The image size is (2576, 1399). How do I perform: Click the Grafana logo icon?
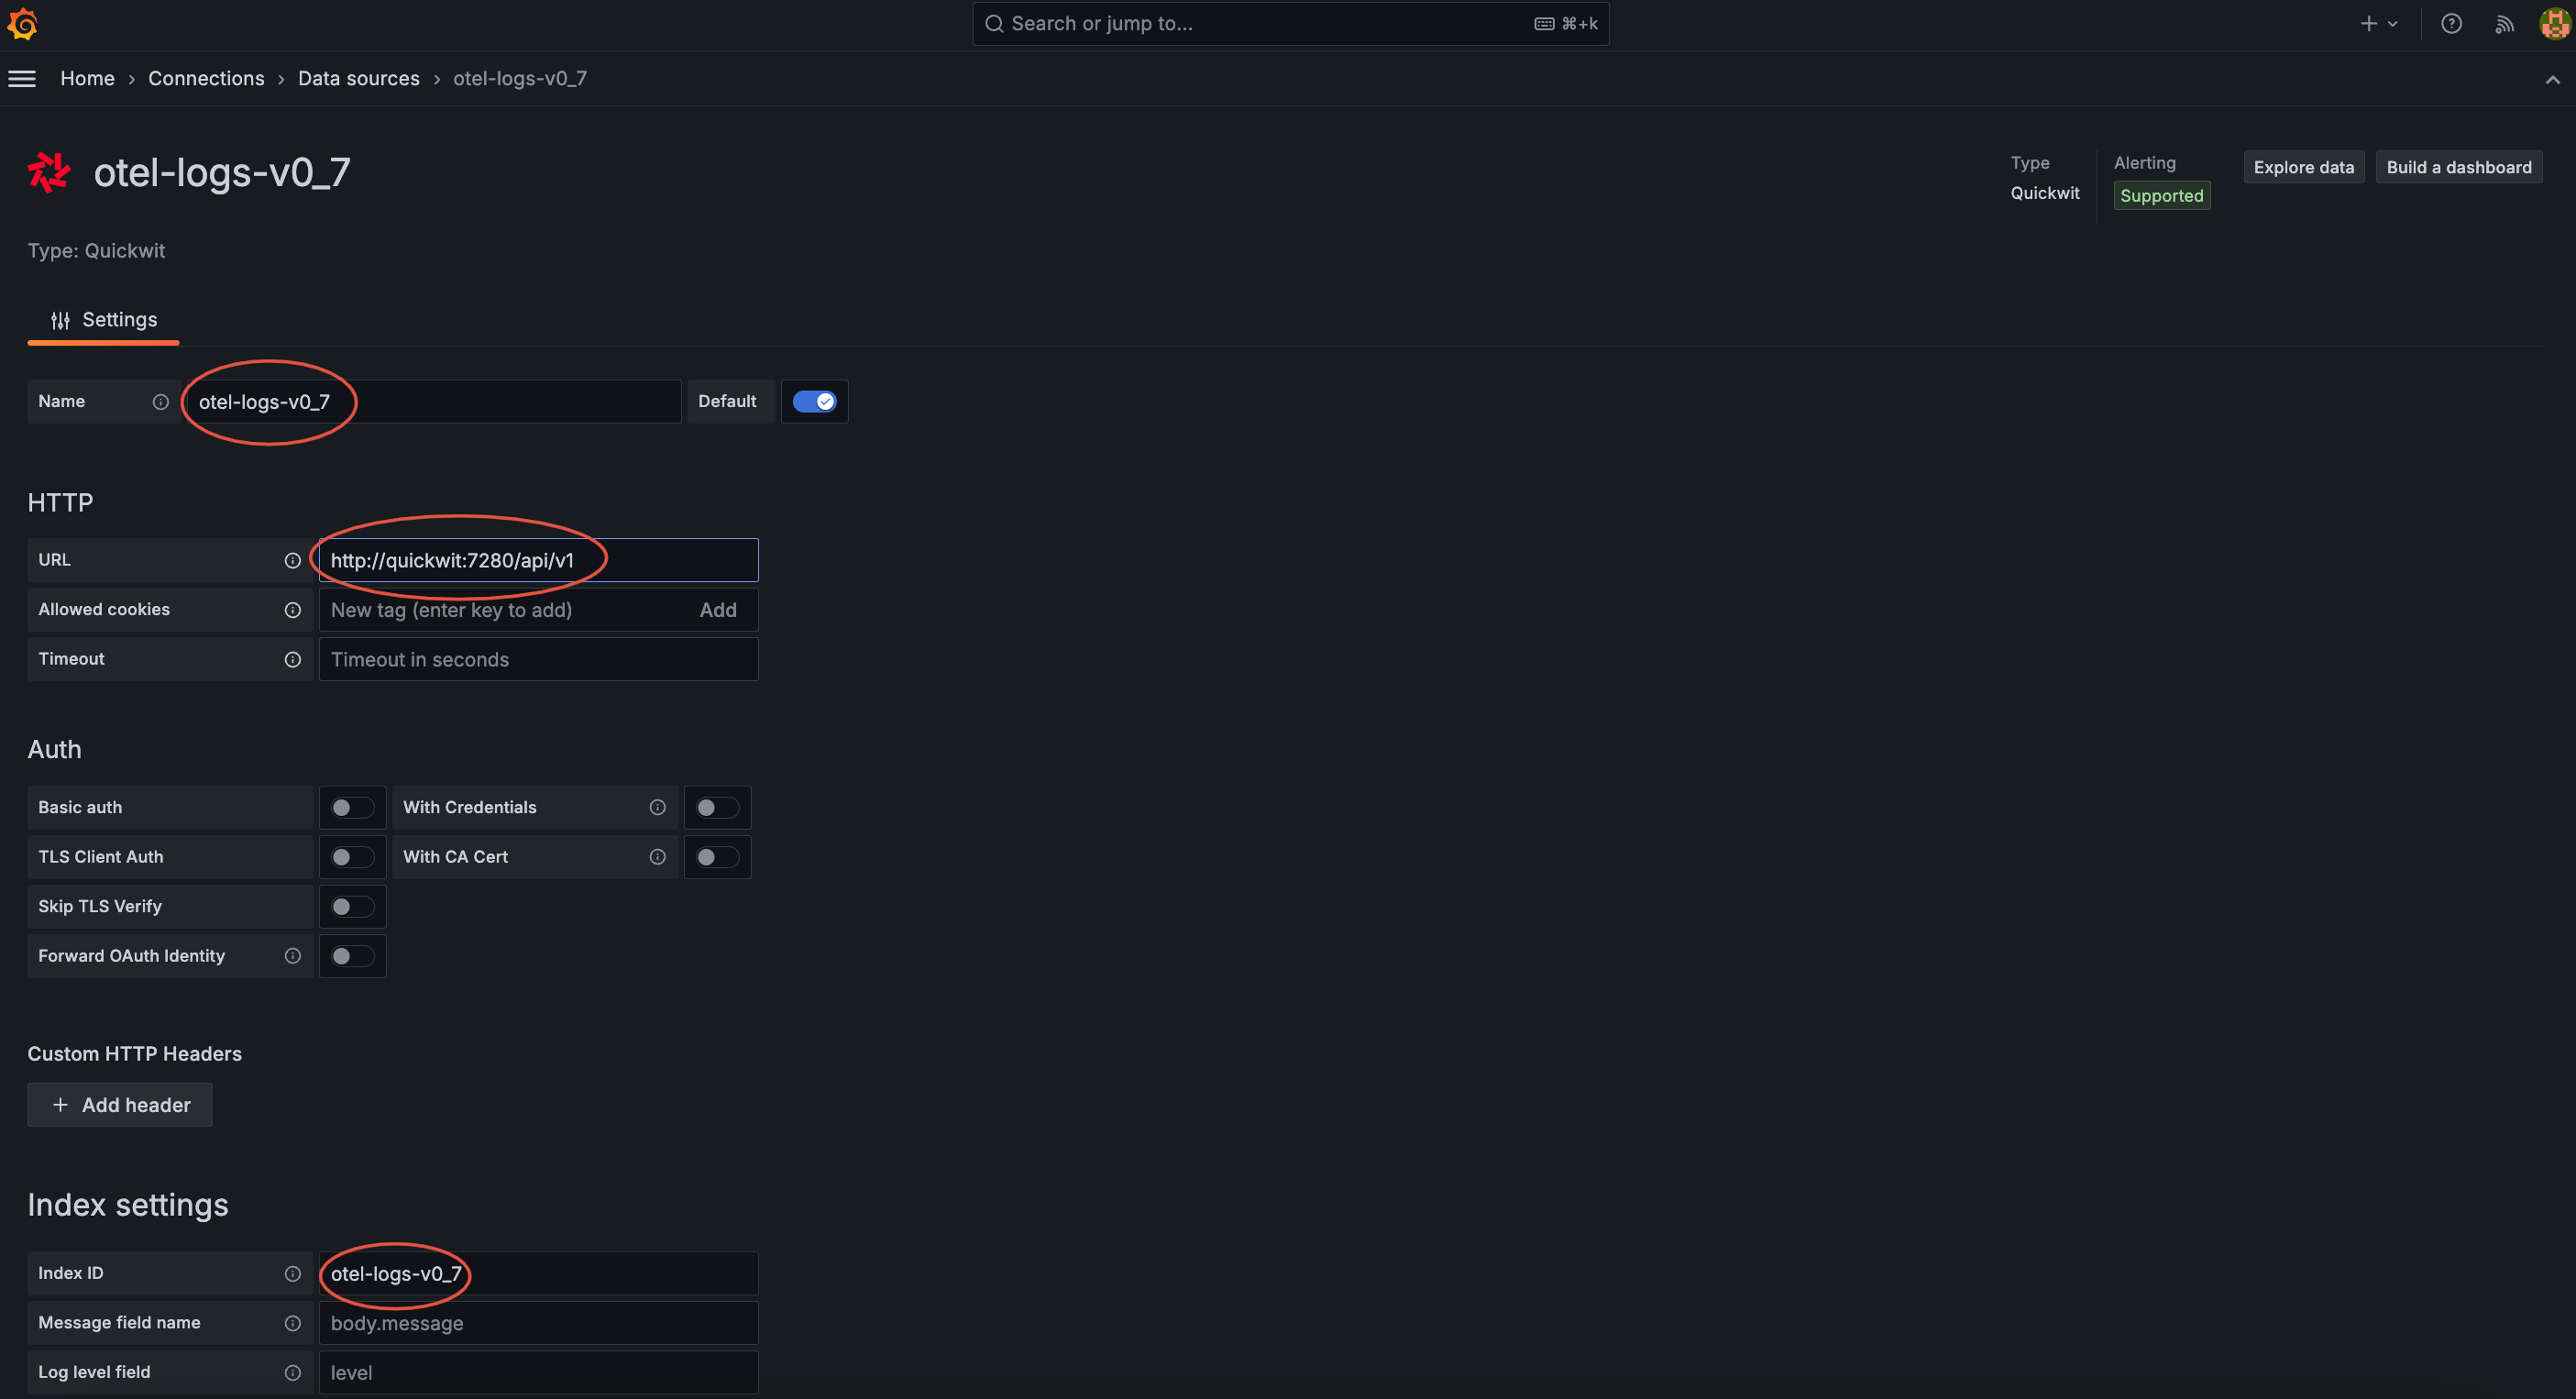23,24
